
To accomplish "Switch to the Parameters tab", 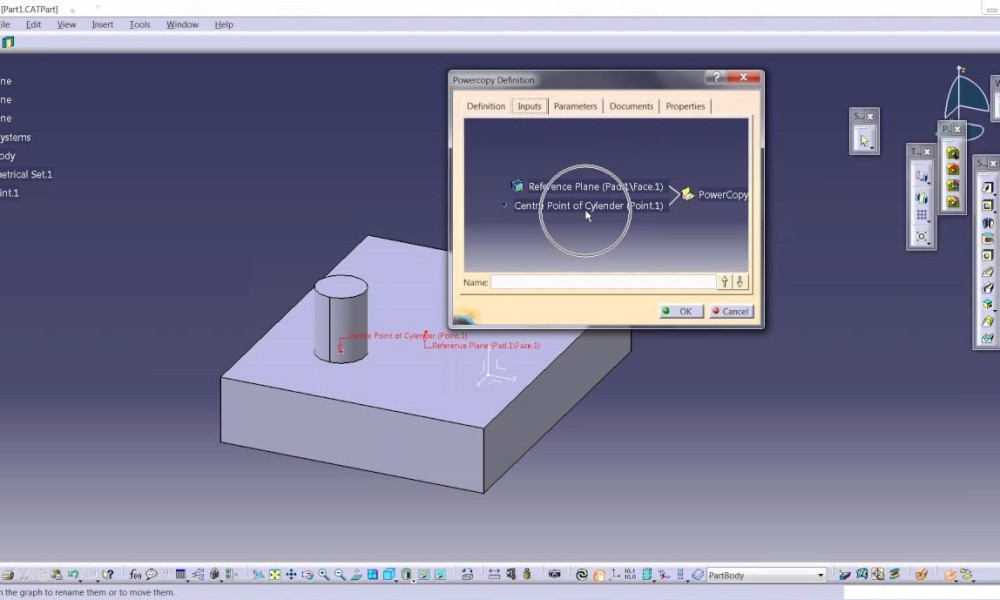I will pos(575,106).
